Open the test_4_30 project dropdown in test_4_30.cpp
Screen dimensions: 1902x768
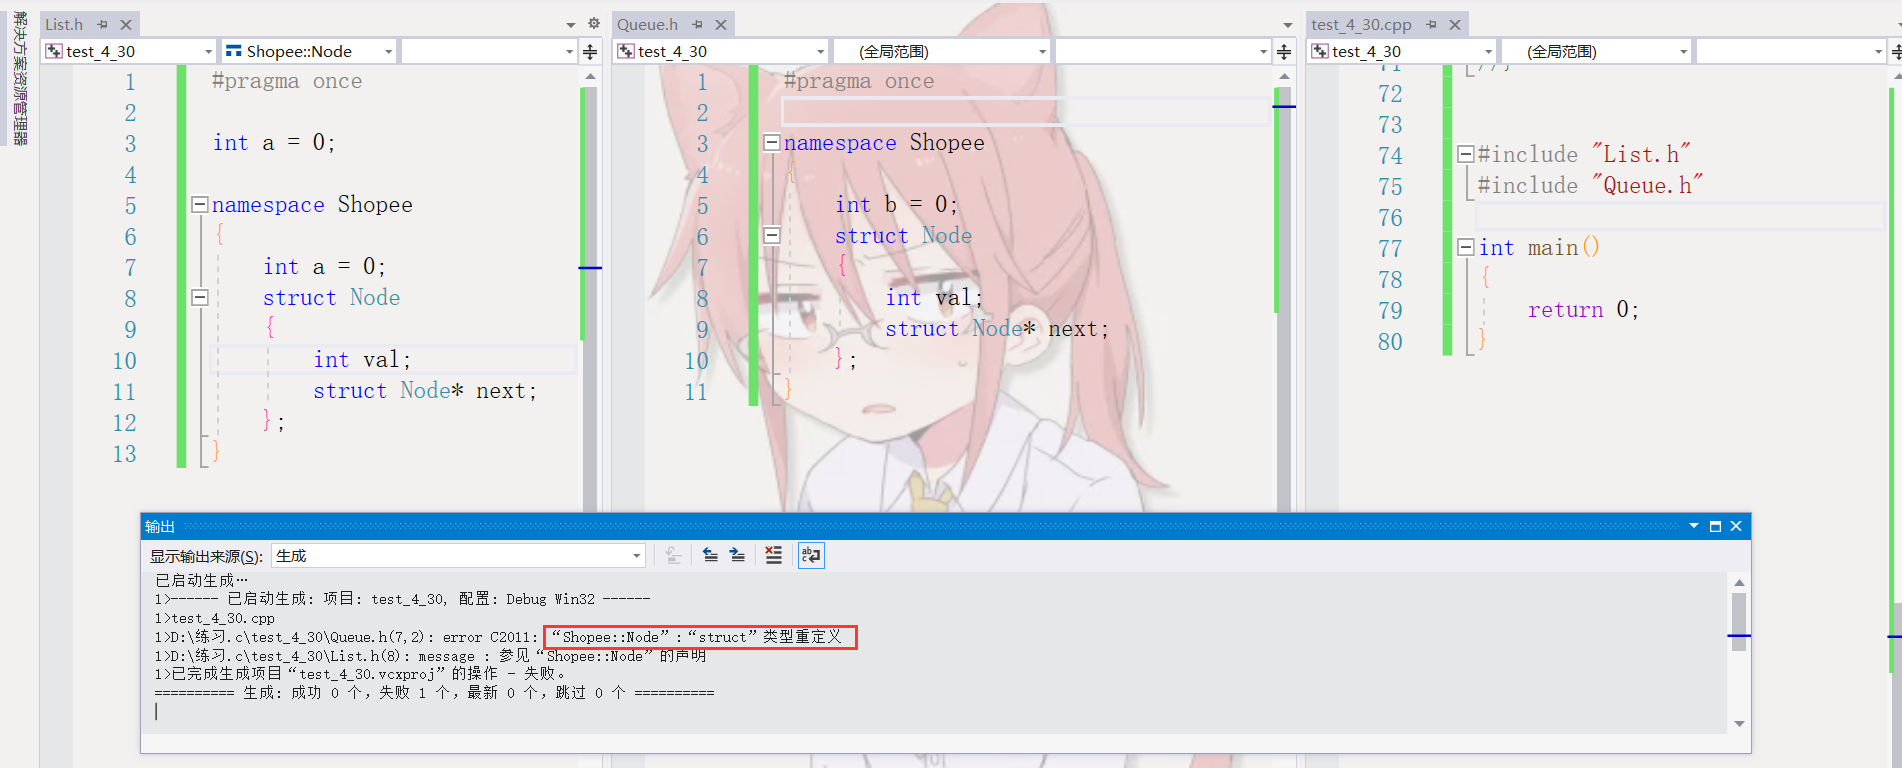click(x=1402, y=51)
